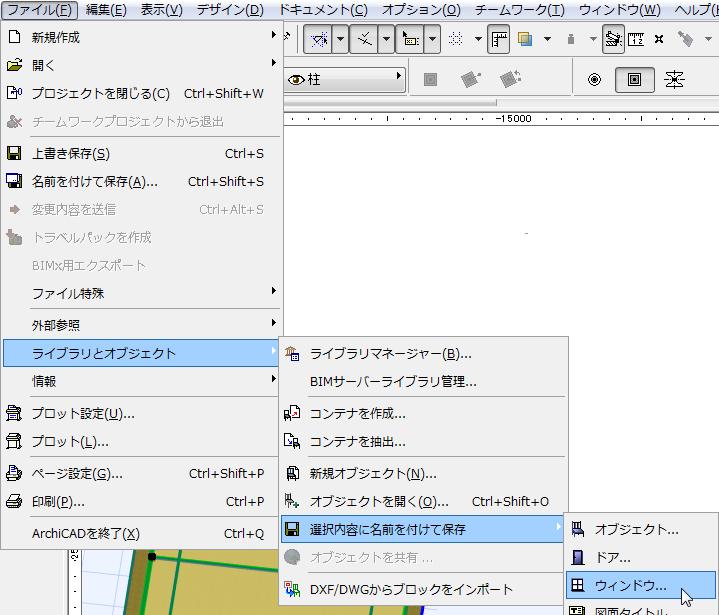Toggle the cursor coordinate input toolbar button
The image size is (719, 615).
pyautogui.click(x=410, y=39)
